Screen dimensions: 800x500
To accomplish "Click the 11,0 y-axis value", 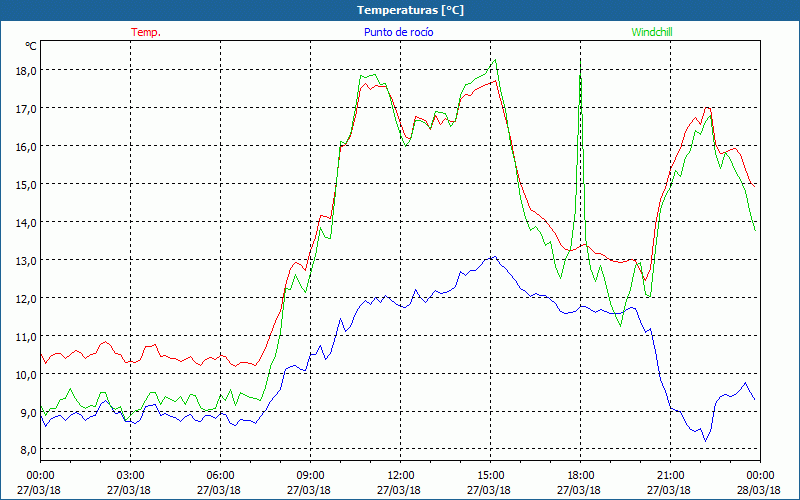I will (x=27, y=336).
